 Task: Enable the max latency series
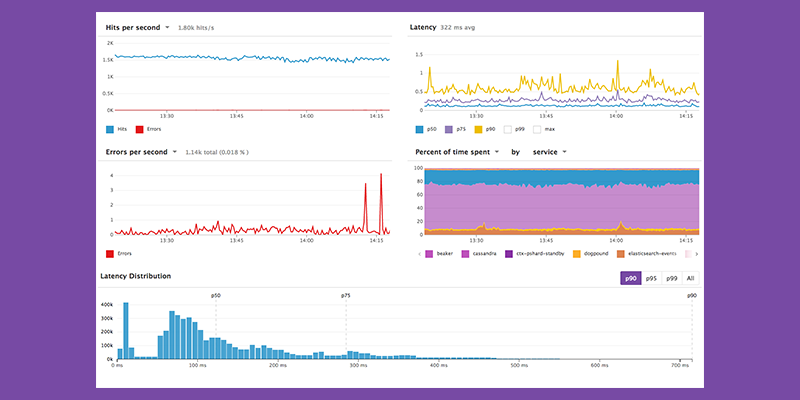(x=537, y=130)
